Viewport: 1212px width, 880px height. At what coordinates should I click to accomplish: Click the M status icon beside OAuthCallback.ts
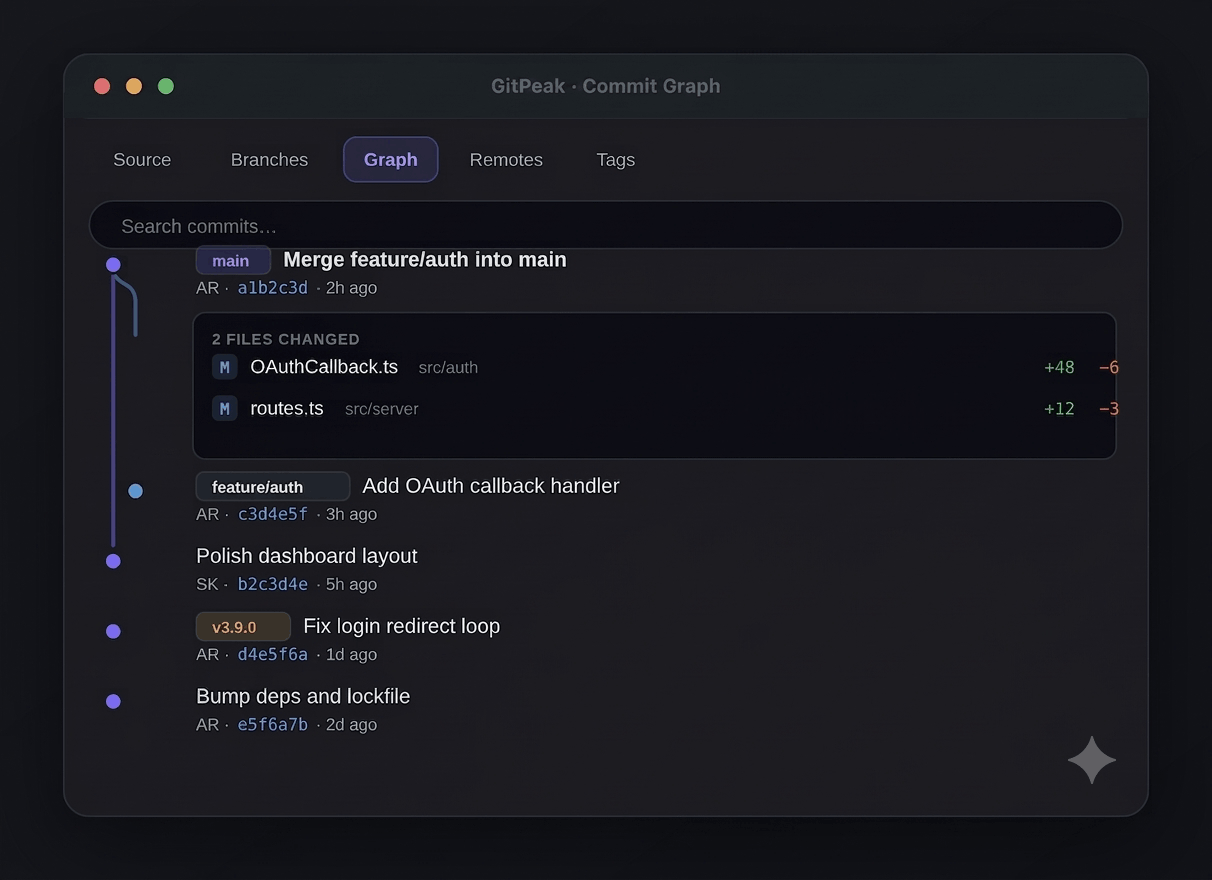225,367
